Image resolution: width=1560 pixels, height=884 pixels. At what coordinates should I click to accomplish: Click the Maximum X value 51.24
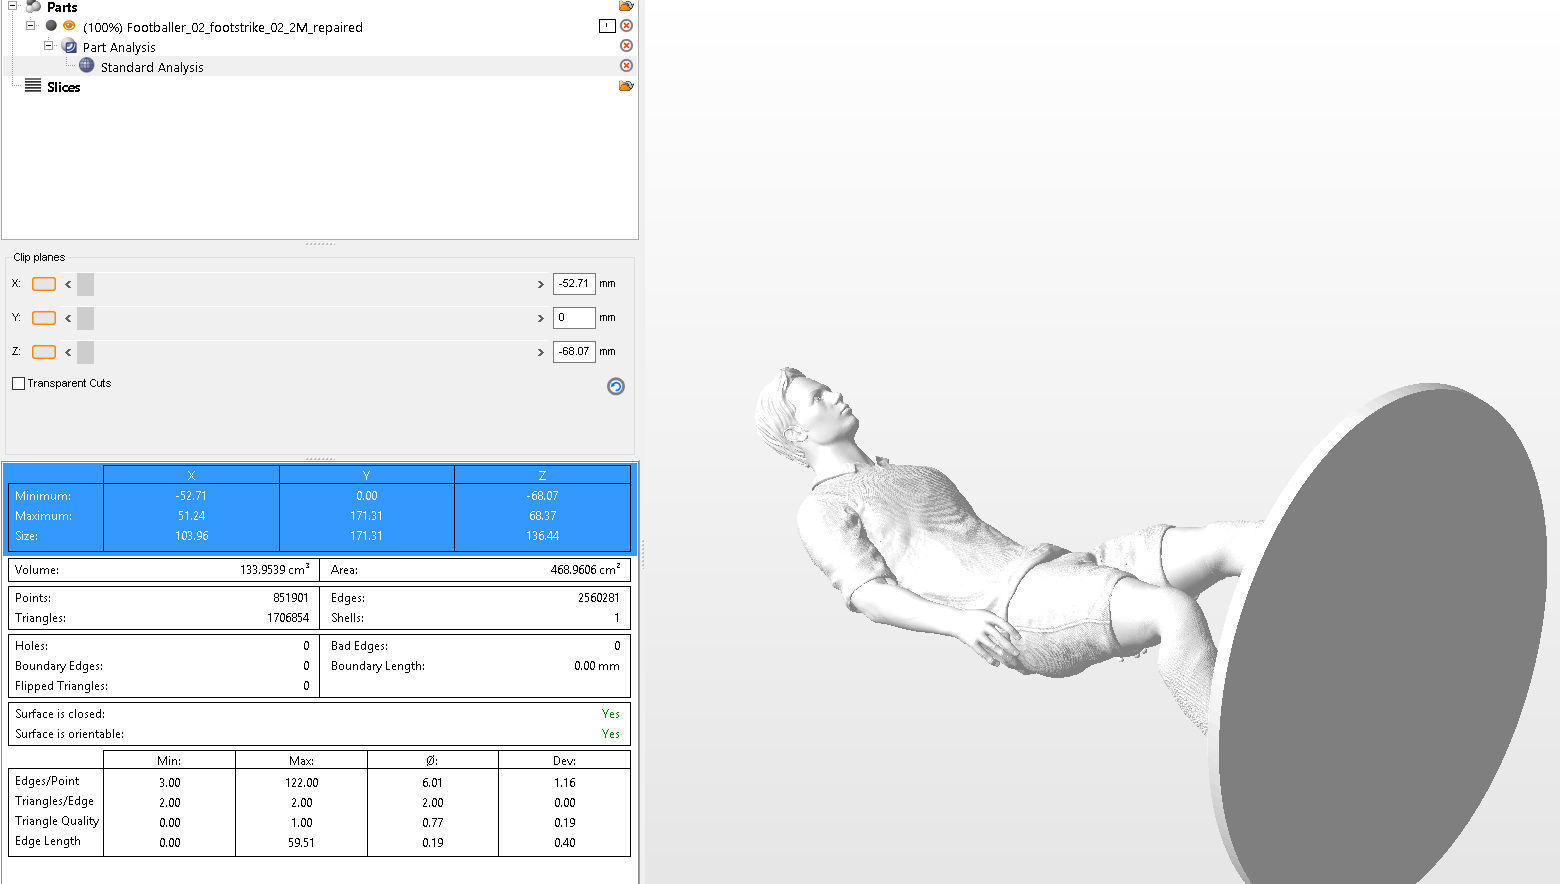point(191,516)
